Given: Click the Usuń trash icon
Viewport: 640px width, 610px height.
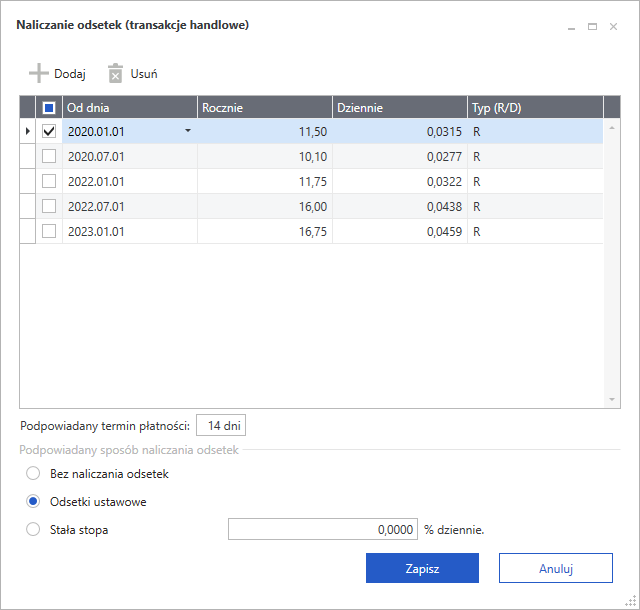Looking at the screenshot, I should (x=115, y=73).
